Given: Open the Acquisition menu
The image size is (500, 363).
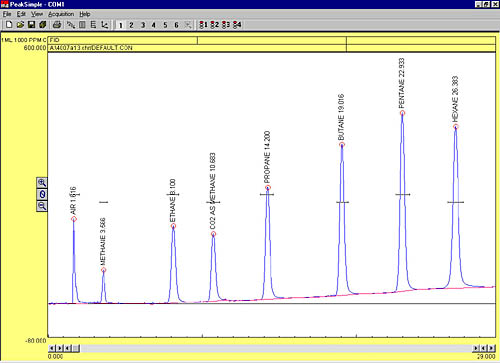Looking at the screenshot, I should pyautogui.click(x=61, y=14).
